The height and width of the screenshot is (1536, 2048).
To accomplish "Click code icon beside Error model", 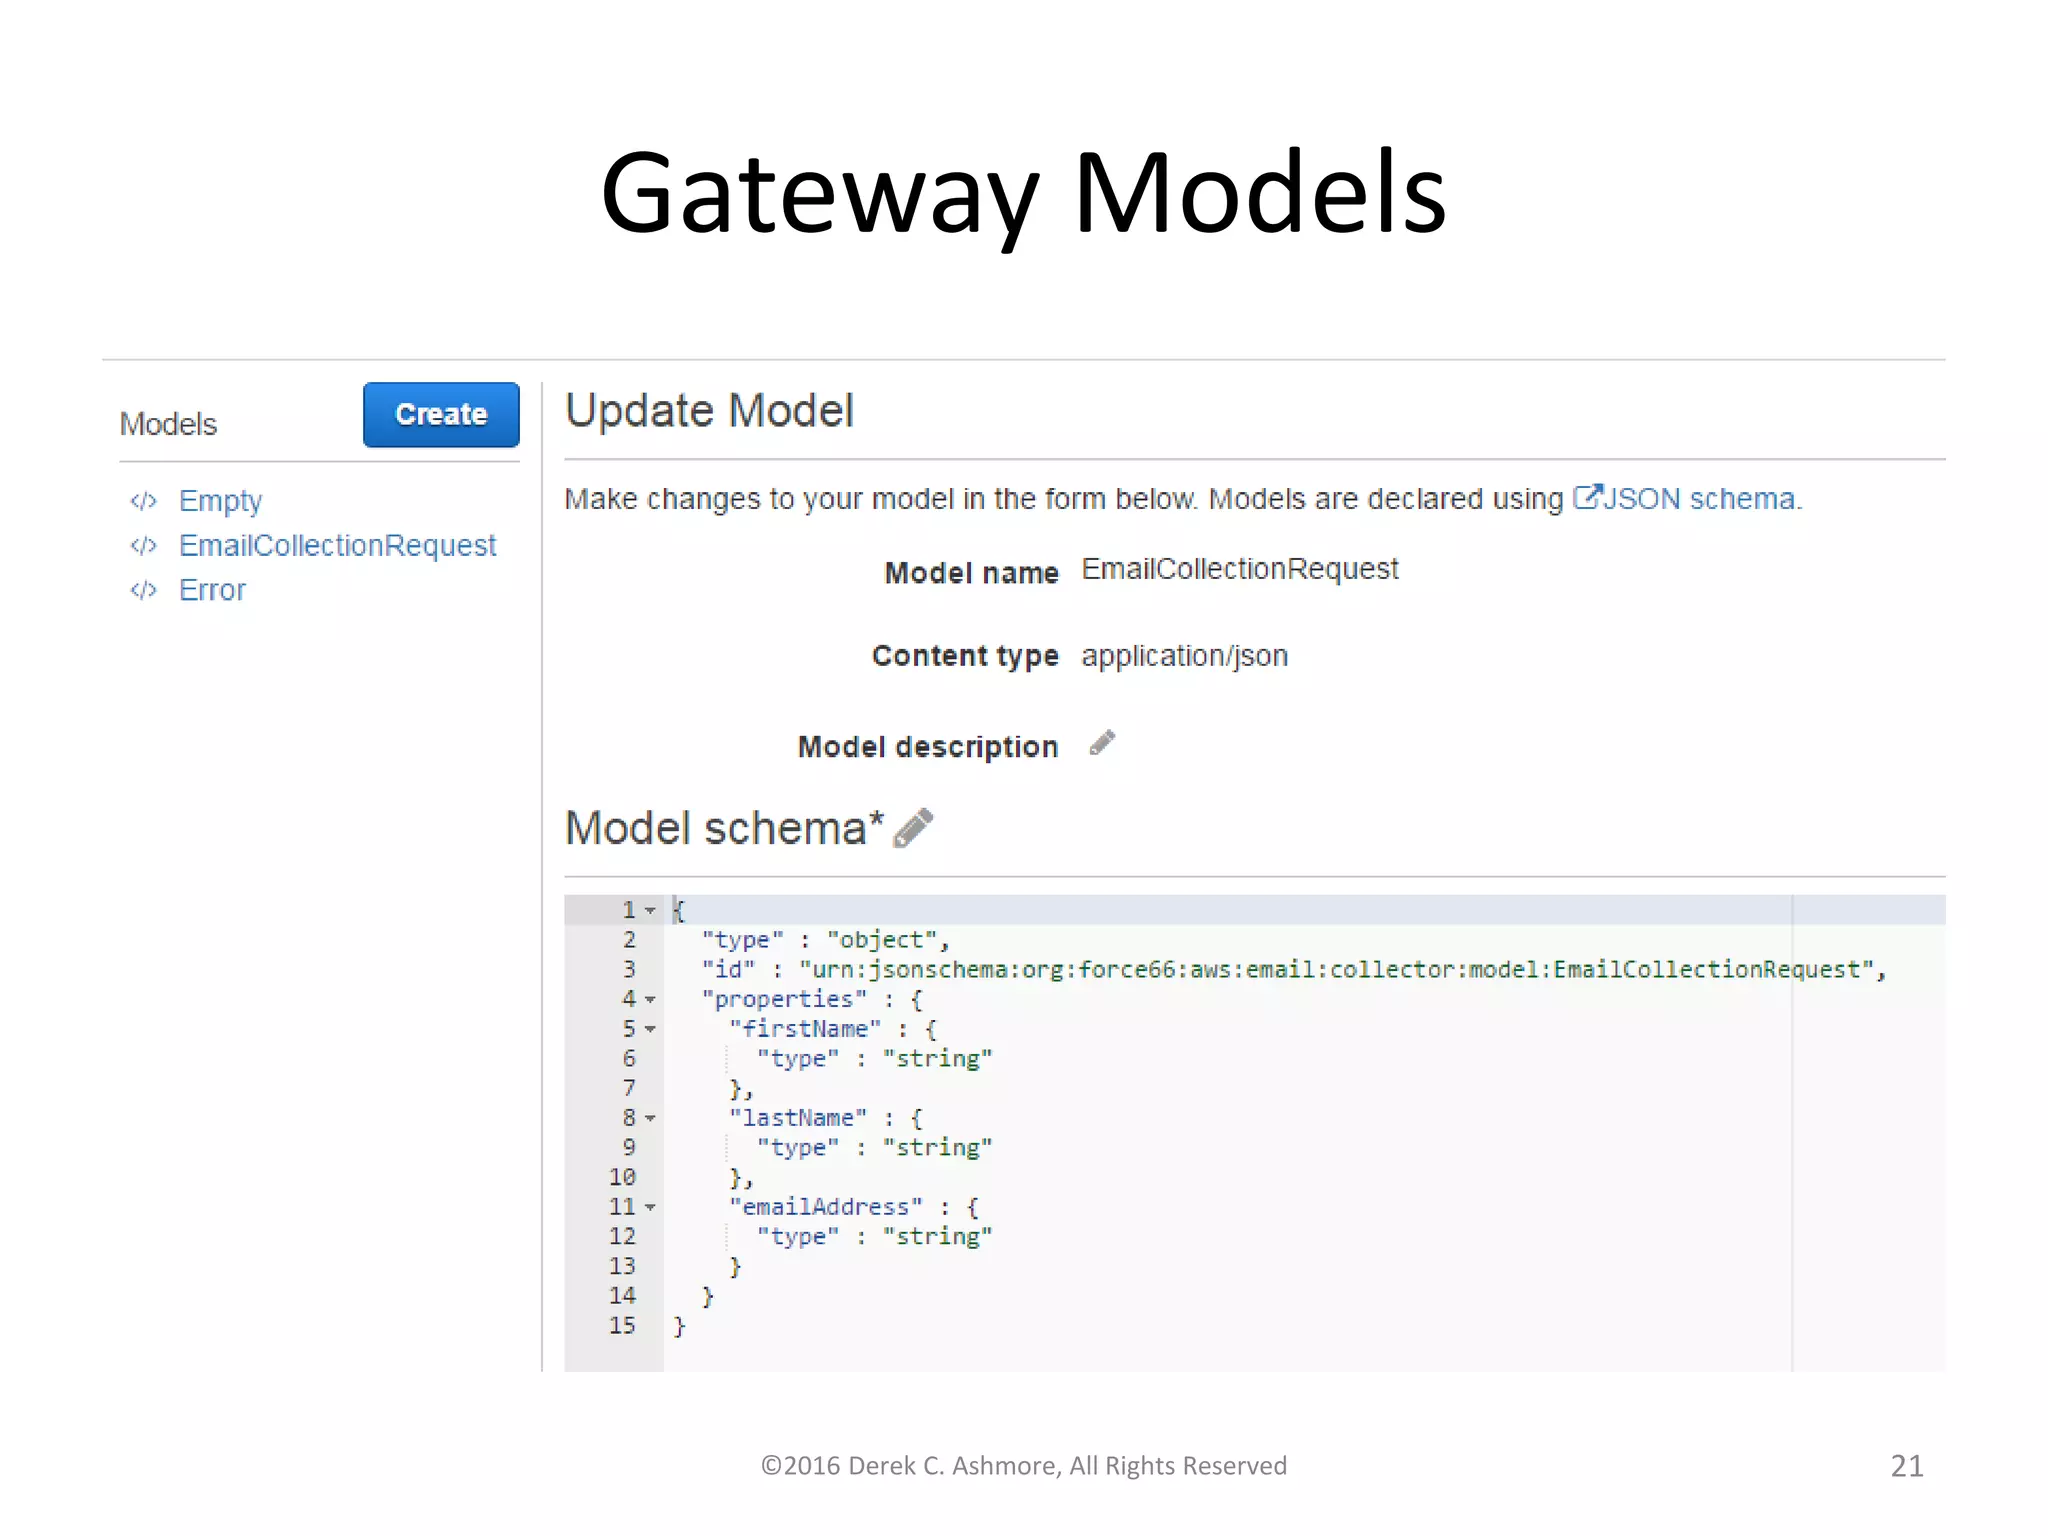I will (x=144, y=590).
